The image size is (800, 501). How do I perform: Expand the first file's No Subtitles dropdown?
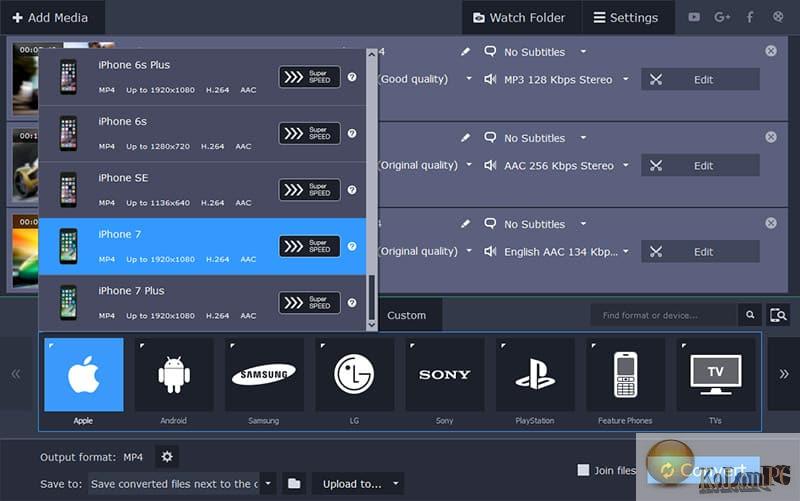tap(583, 52)
